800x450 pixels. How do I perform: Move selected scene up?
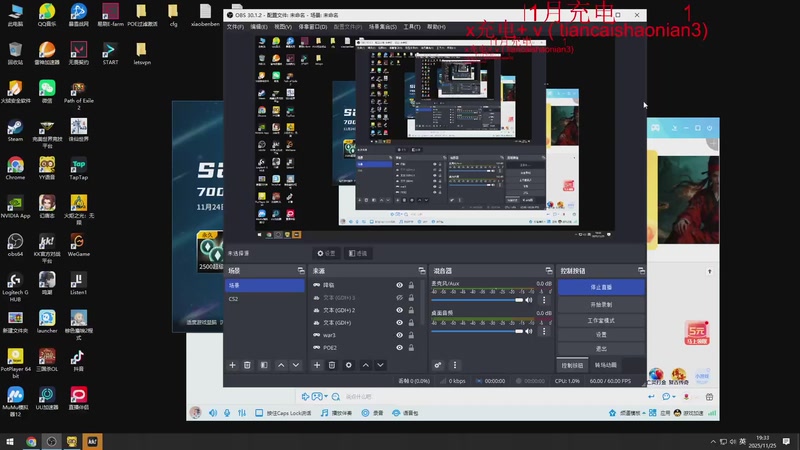(x=281, y=365)
